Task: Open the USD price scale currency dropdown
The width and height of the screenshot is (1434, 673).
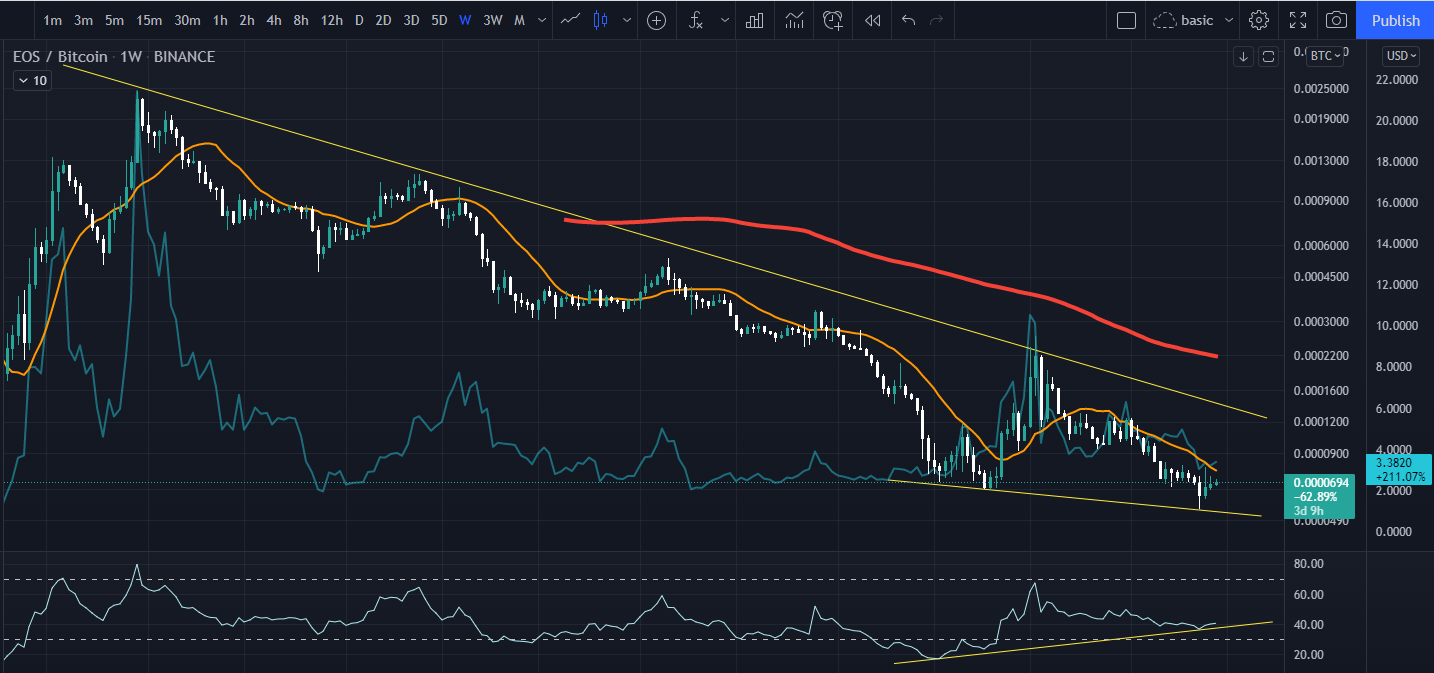Action: pos(1400,56)
